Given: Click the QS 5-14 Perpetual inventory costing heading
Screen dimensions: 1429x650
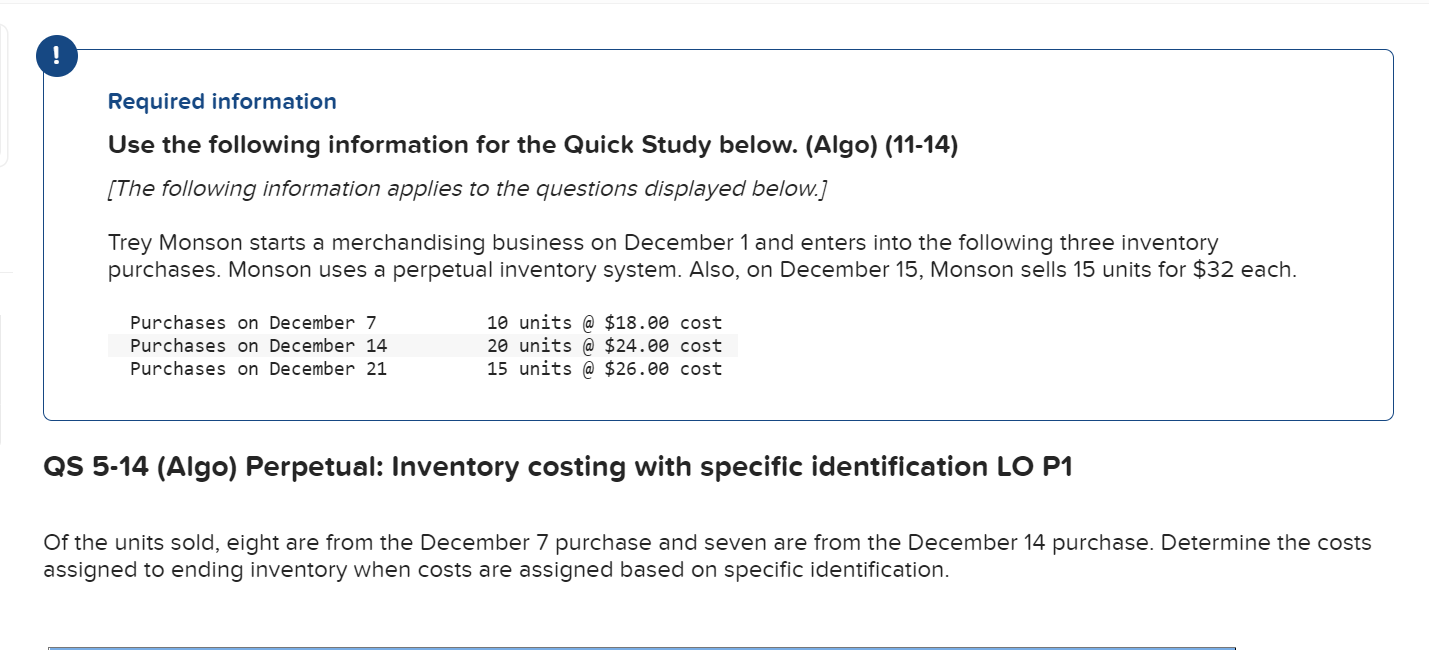Looking at the screenshot, I should pyautogui.click(x=558, y=467).
